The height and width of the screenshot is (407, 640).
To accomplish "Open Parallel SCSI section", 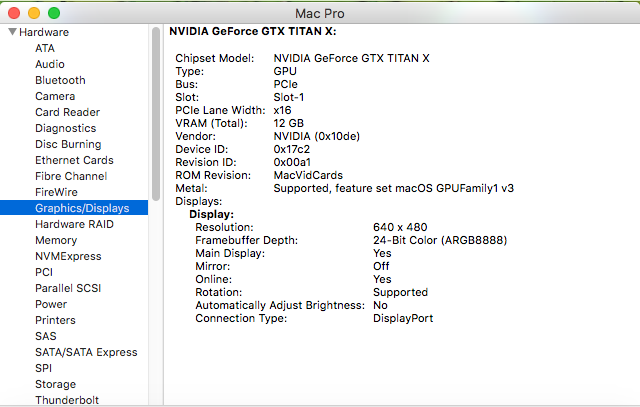I will pyautogui.click(x=68, y=288).
